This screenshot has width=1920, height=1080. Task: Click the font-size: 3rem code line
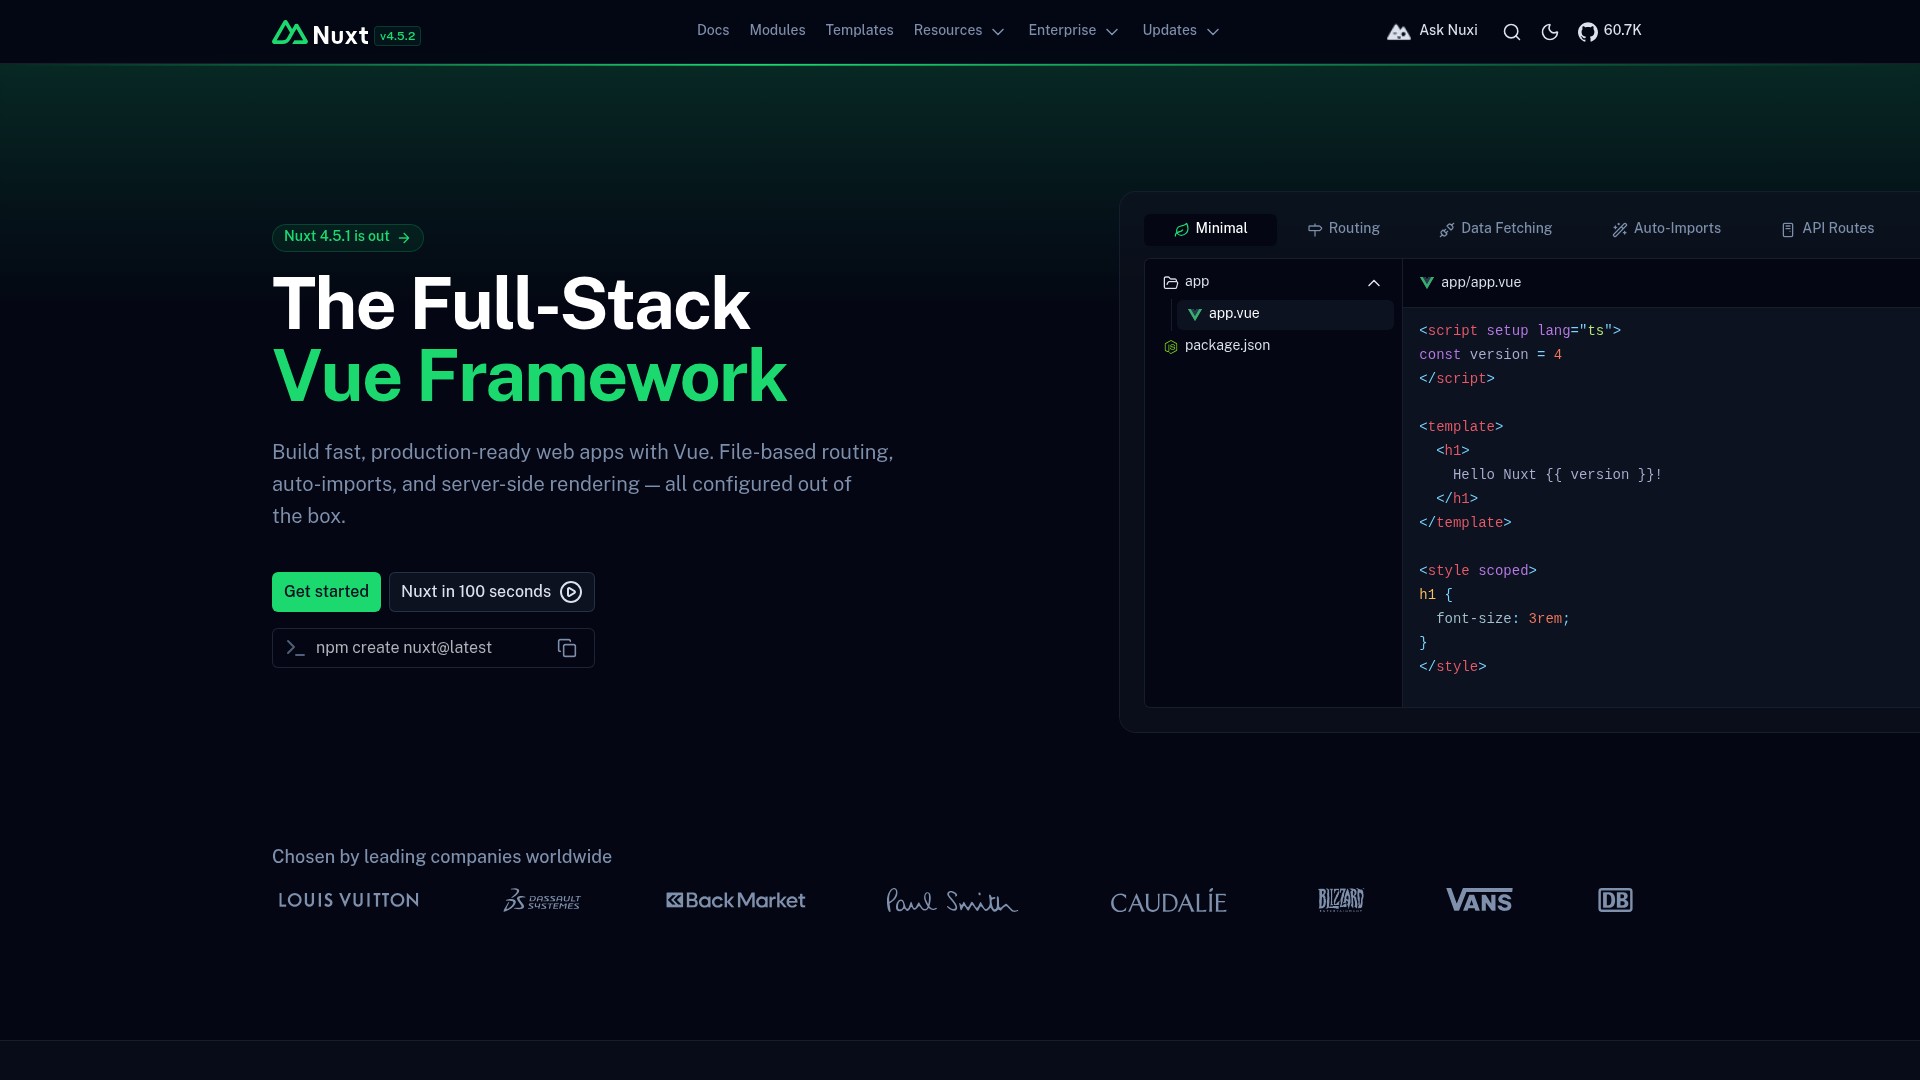(1503, 619)
